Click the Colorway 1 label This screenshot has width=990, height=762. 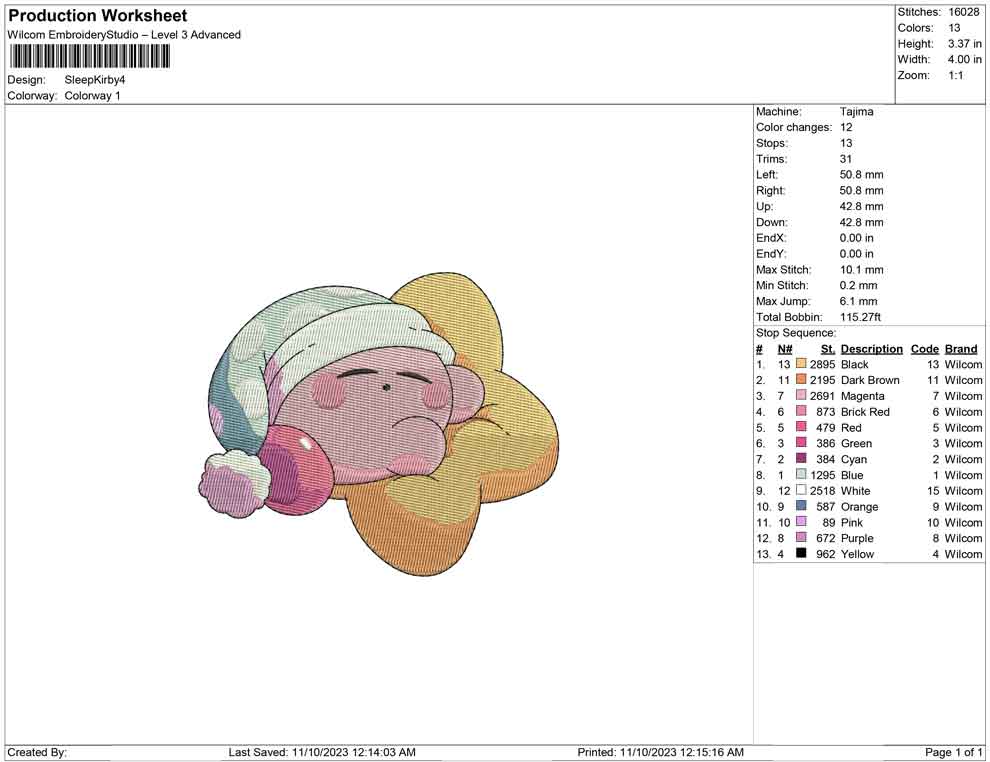[x=97, y=95]
